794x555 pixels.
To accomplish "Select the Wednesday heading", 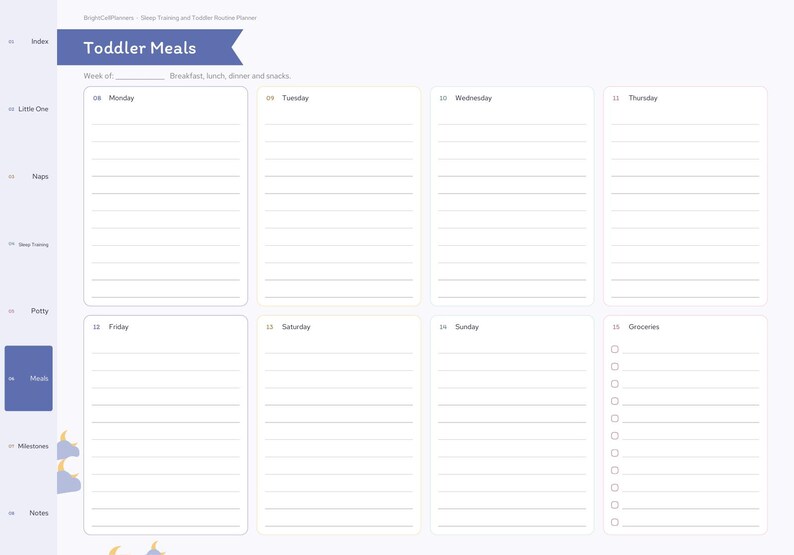I will (x=473, y=98).
